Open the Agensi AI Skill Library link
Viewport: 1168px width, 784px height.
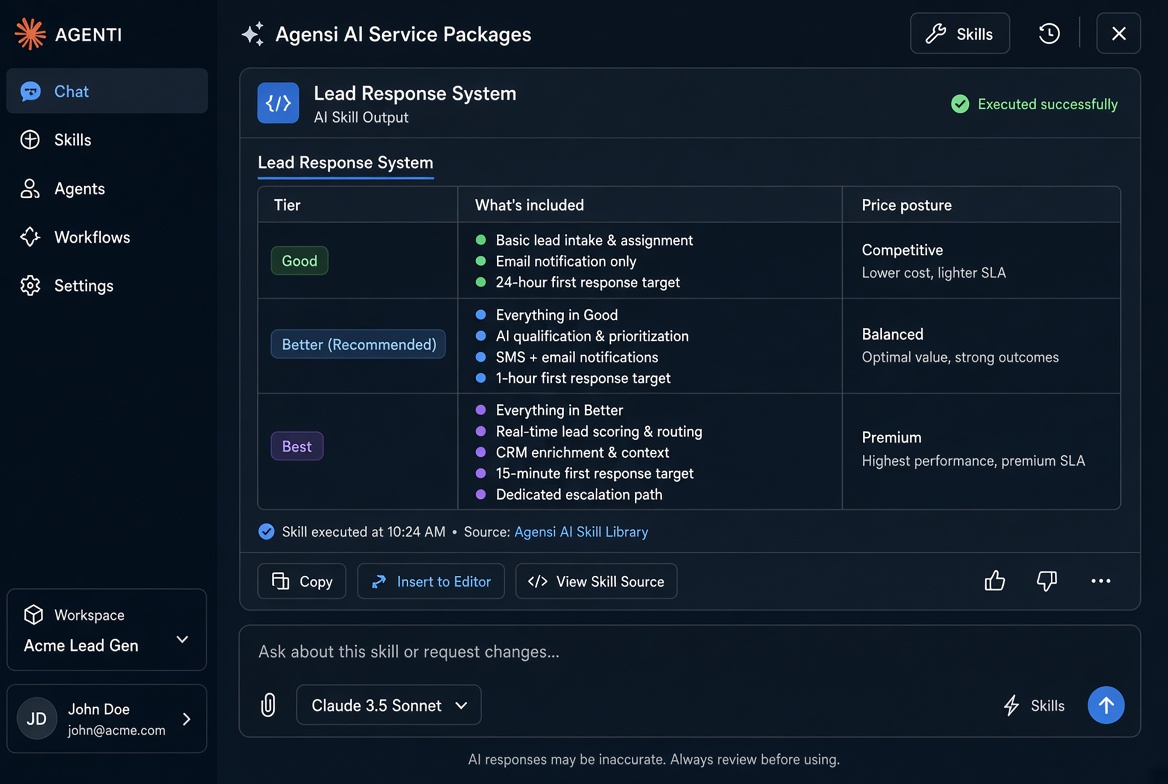click(581, 532)
